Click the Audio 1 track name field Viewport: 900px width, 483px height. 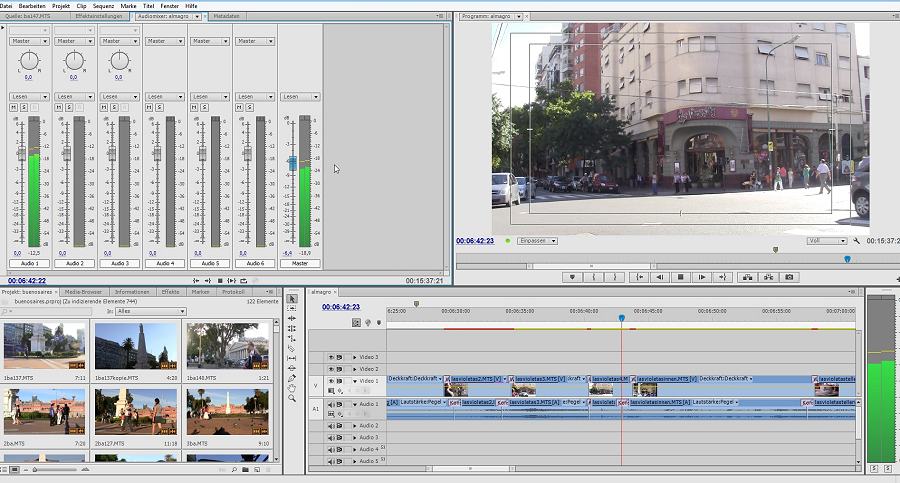coord(29,264)
